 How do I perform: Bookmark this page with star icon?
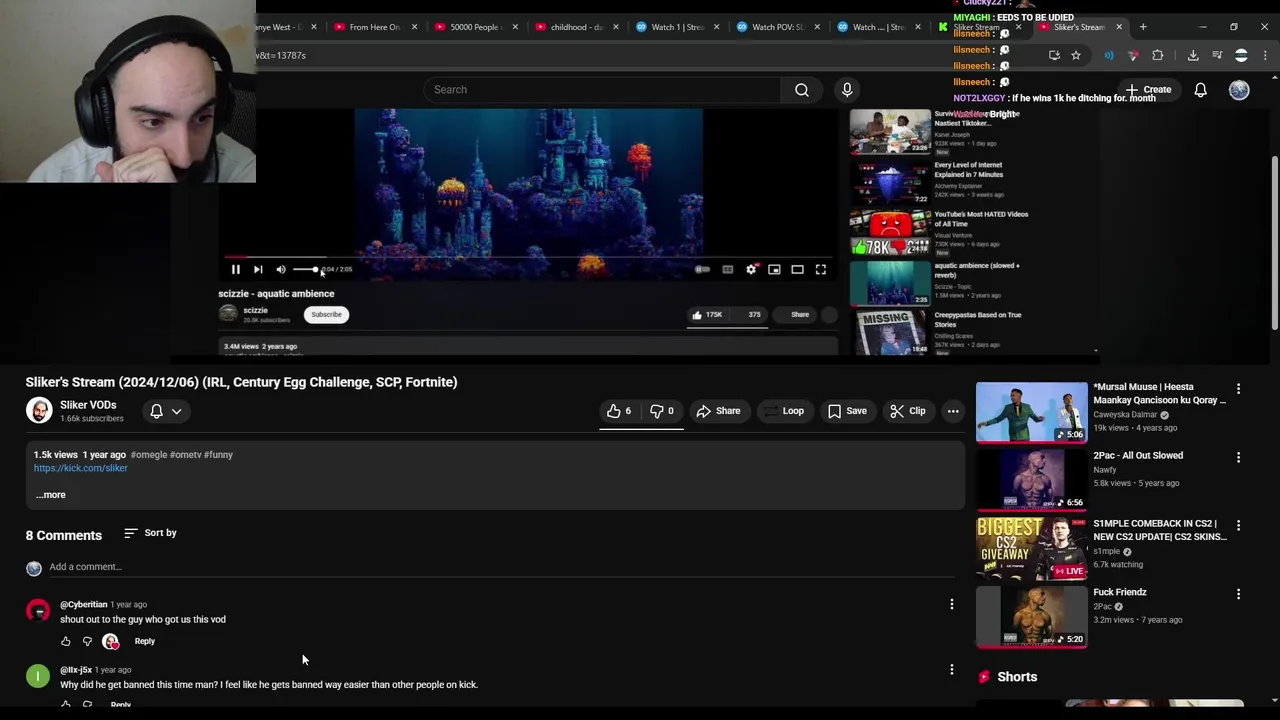(1076, 56)
